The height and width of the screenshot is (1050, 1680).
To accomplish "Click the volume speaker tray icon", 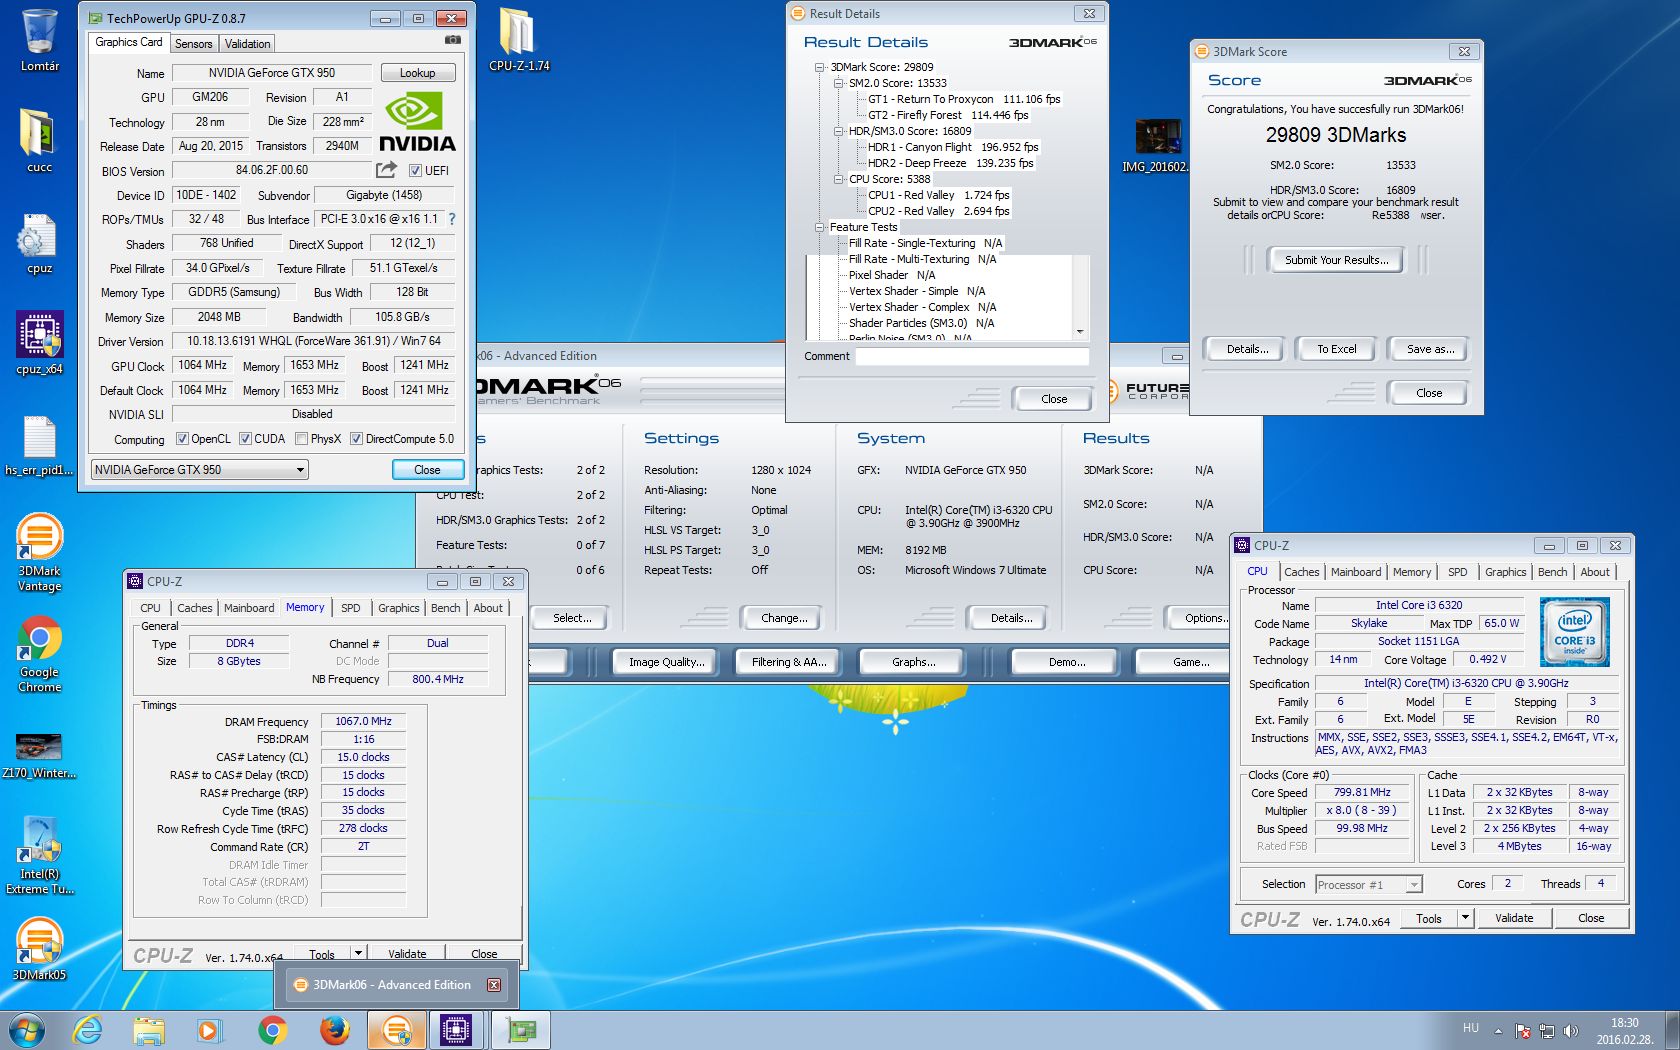I will point(1571,1031).
